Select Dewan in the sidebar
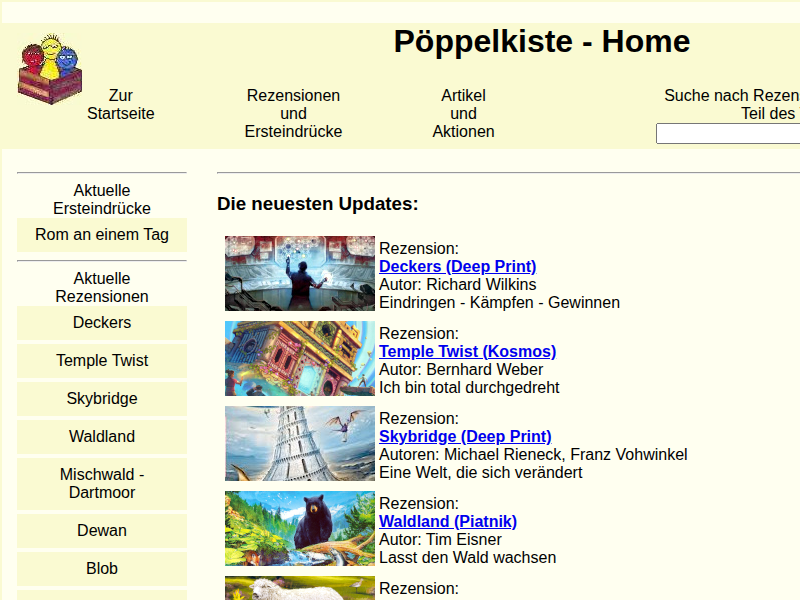 pos(102,531)
